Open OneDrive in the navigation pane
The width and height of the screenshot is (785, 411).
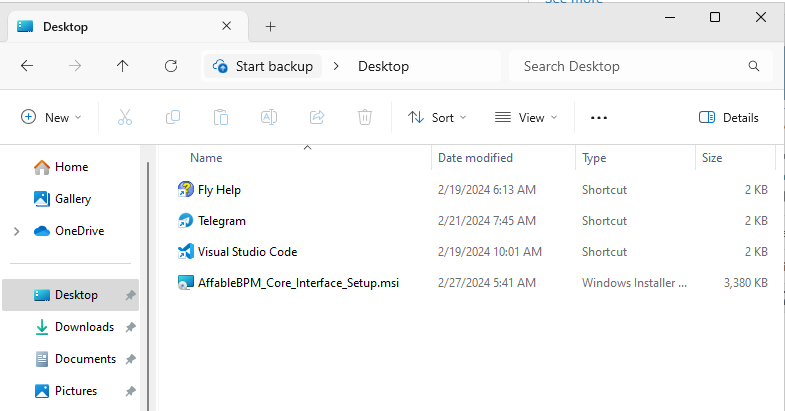(80, 231)
